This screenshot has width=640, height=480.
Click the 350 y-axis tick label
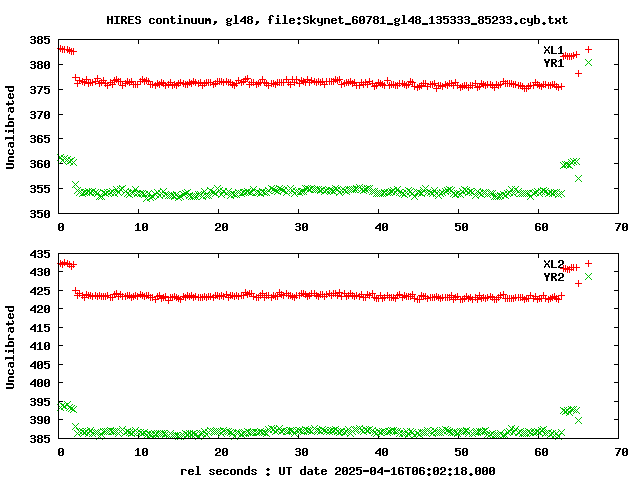tap(40, 213)
